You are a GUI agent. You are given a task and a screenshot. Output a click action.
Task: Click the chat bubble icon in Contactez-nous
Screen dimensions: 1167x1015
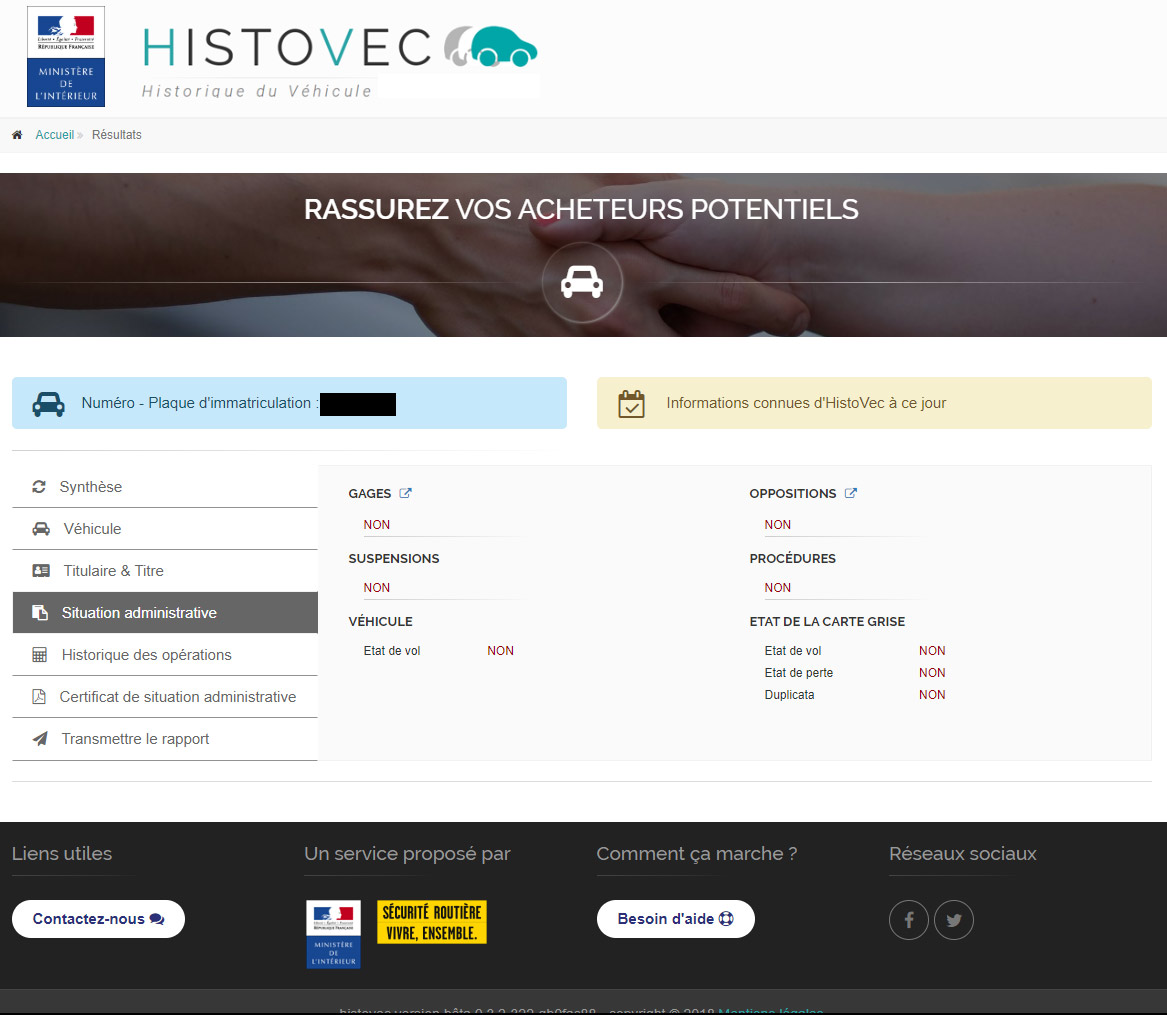[x=156, y=919]
